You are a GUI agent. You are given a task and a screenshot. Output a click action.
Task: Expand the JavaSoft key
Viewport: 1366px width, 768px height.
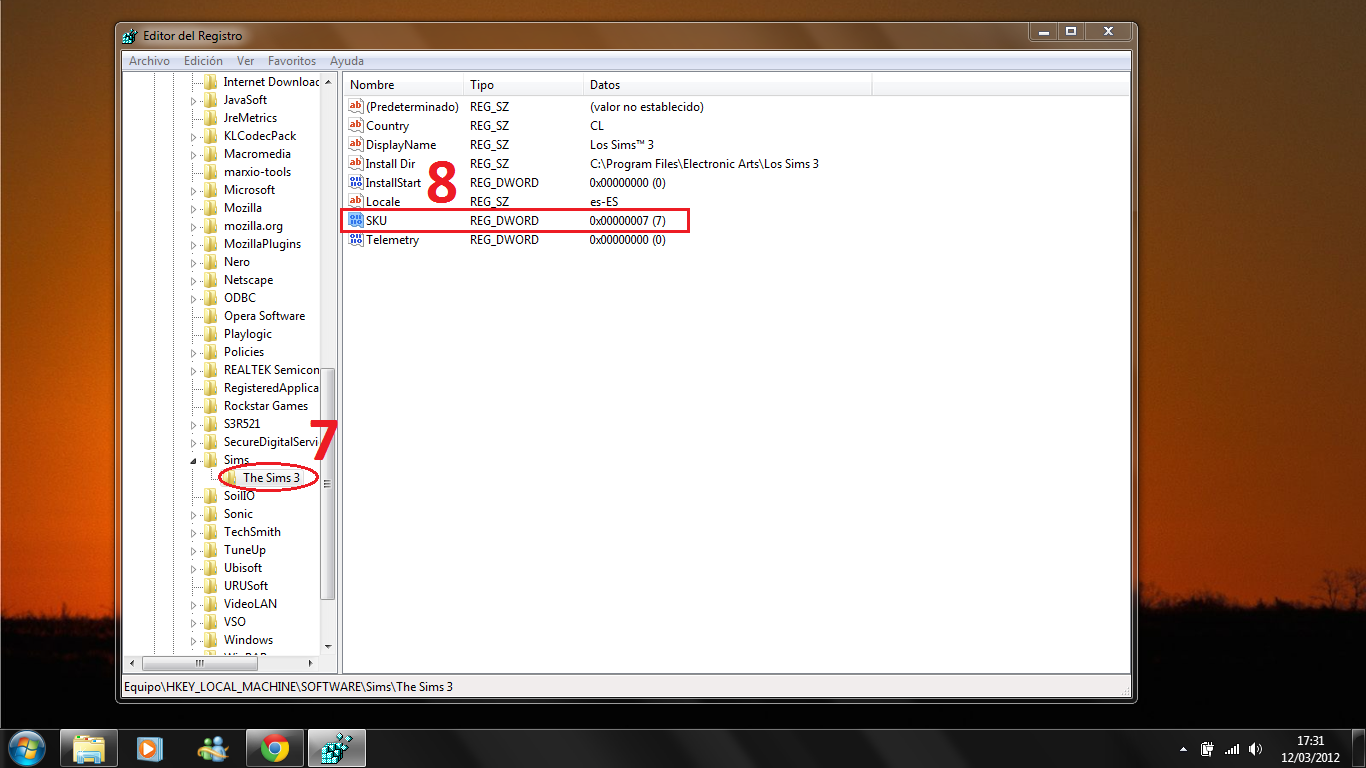tap(194, 100)
